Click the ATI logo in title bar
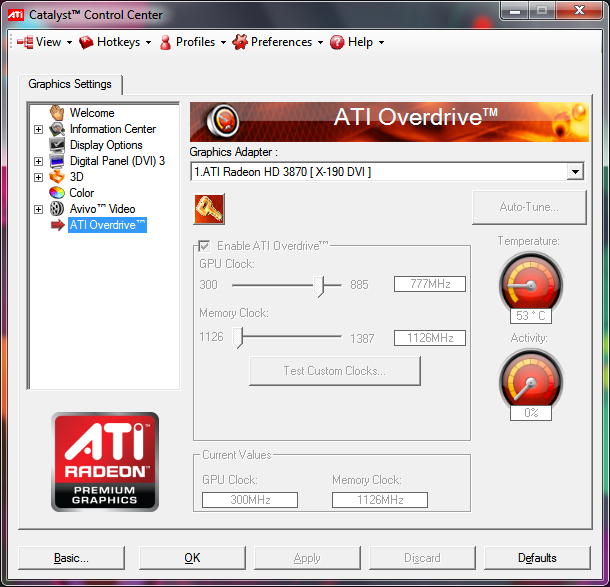 (16, 15)
